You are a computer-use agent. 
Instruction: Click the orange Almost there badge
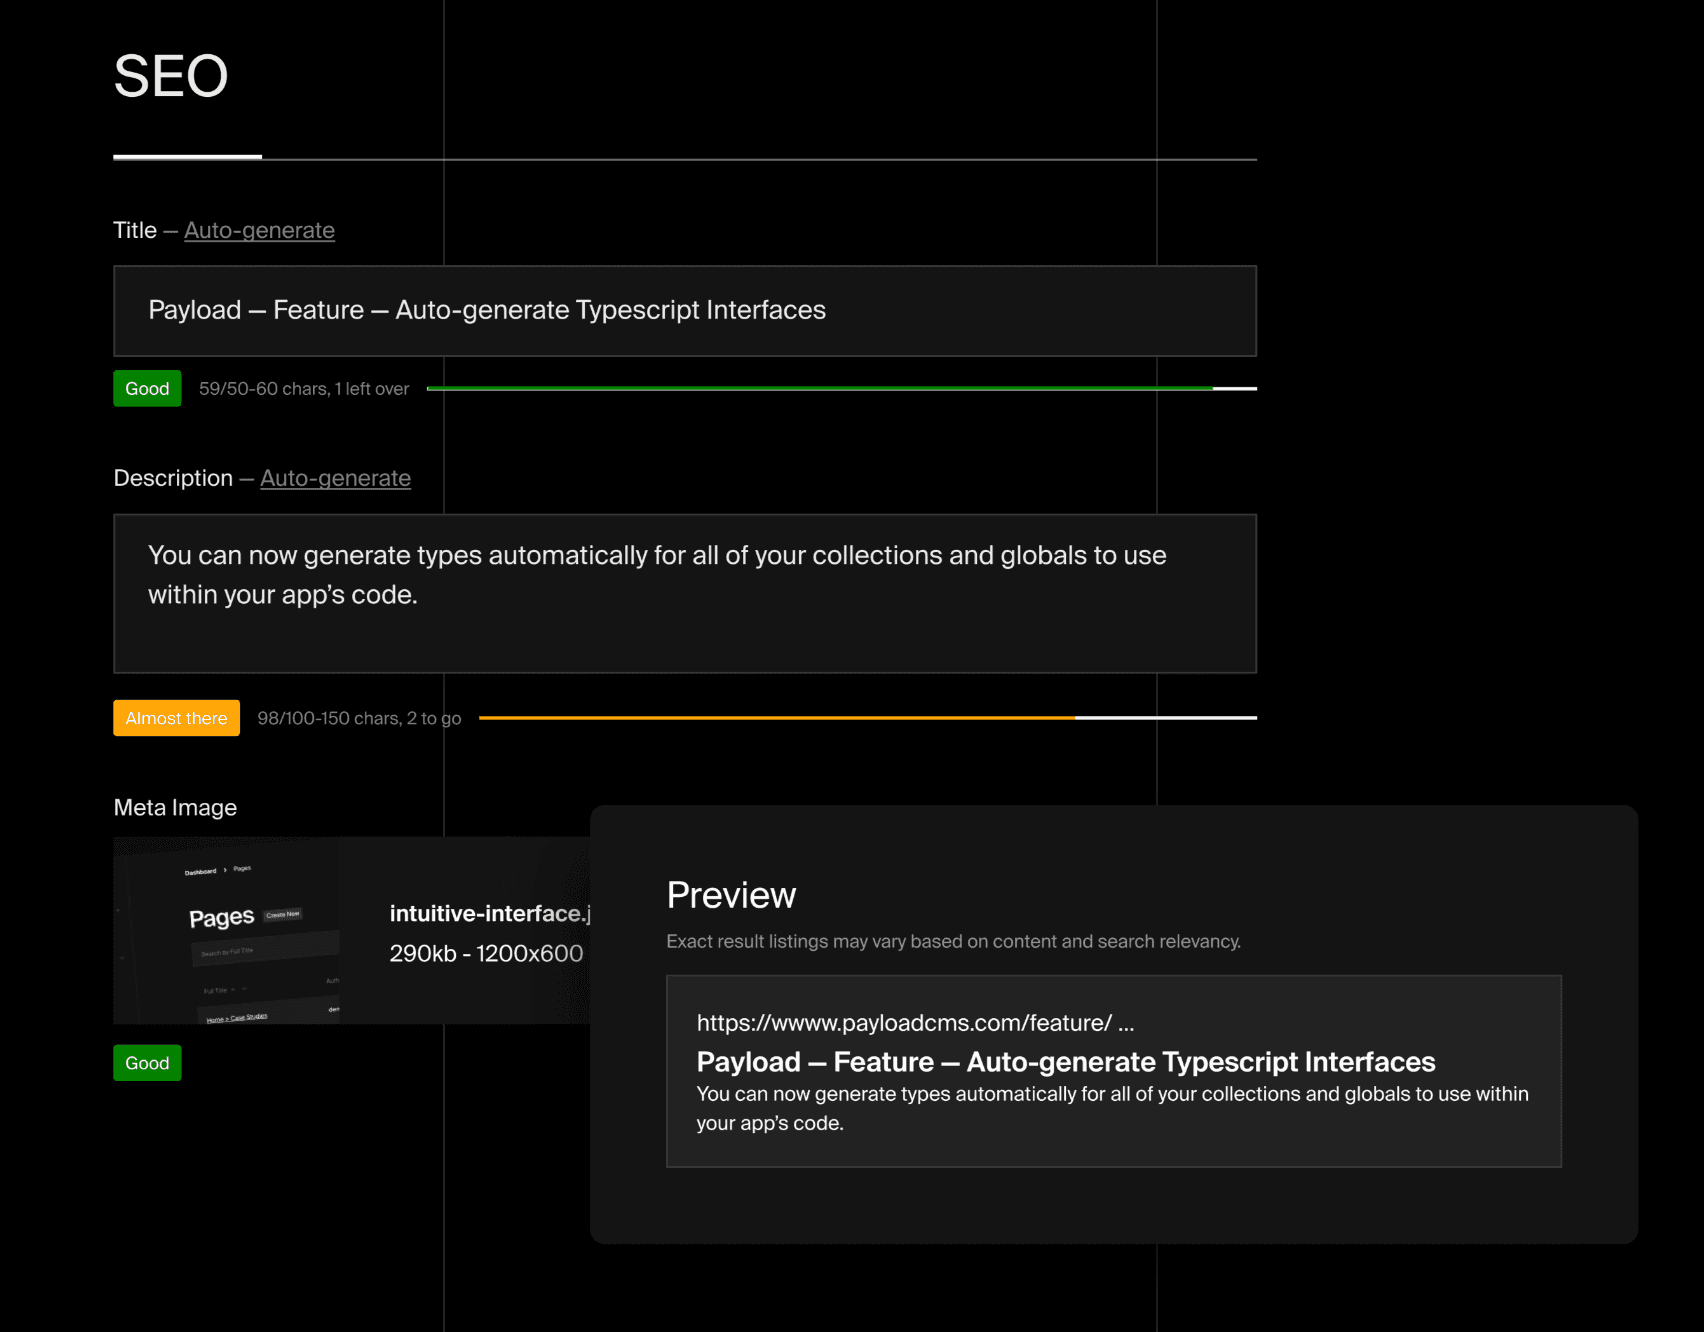176,718
